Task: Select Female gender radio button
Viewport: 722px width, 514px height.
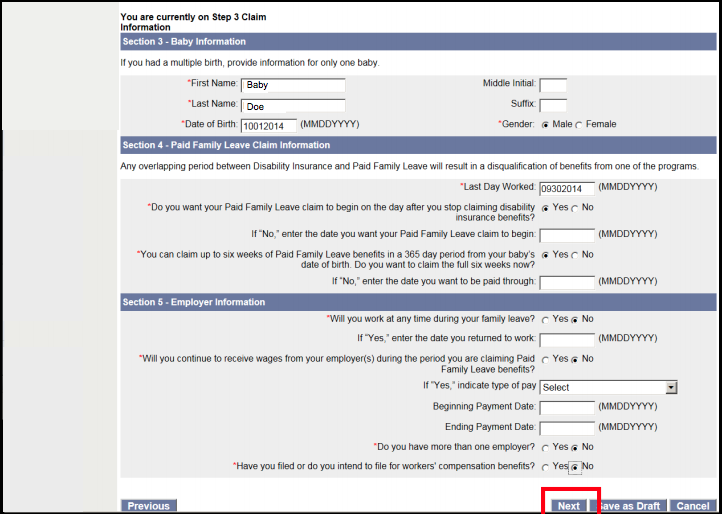Action: coord(579,125)
